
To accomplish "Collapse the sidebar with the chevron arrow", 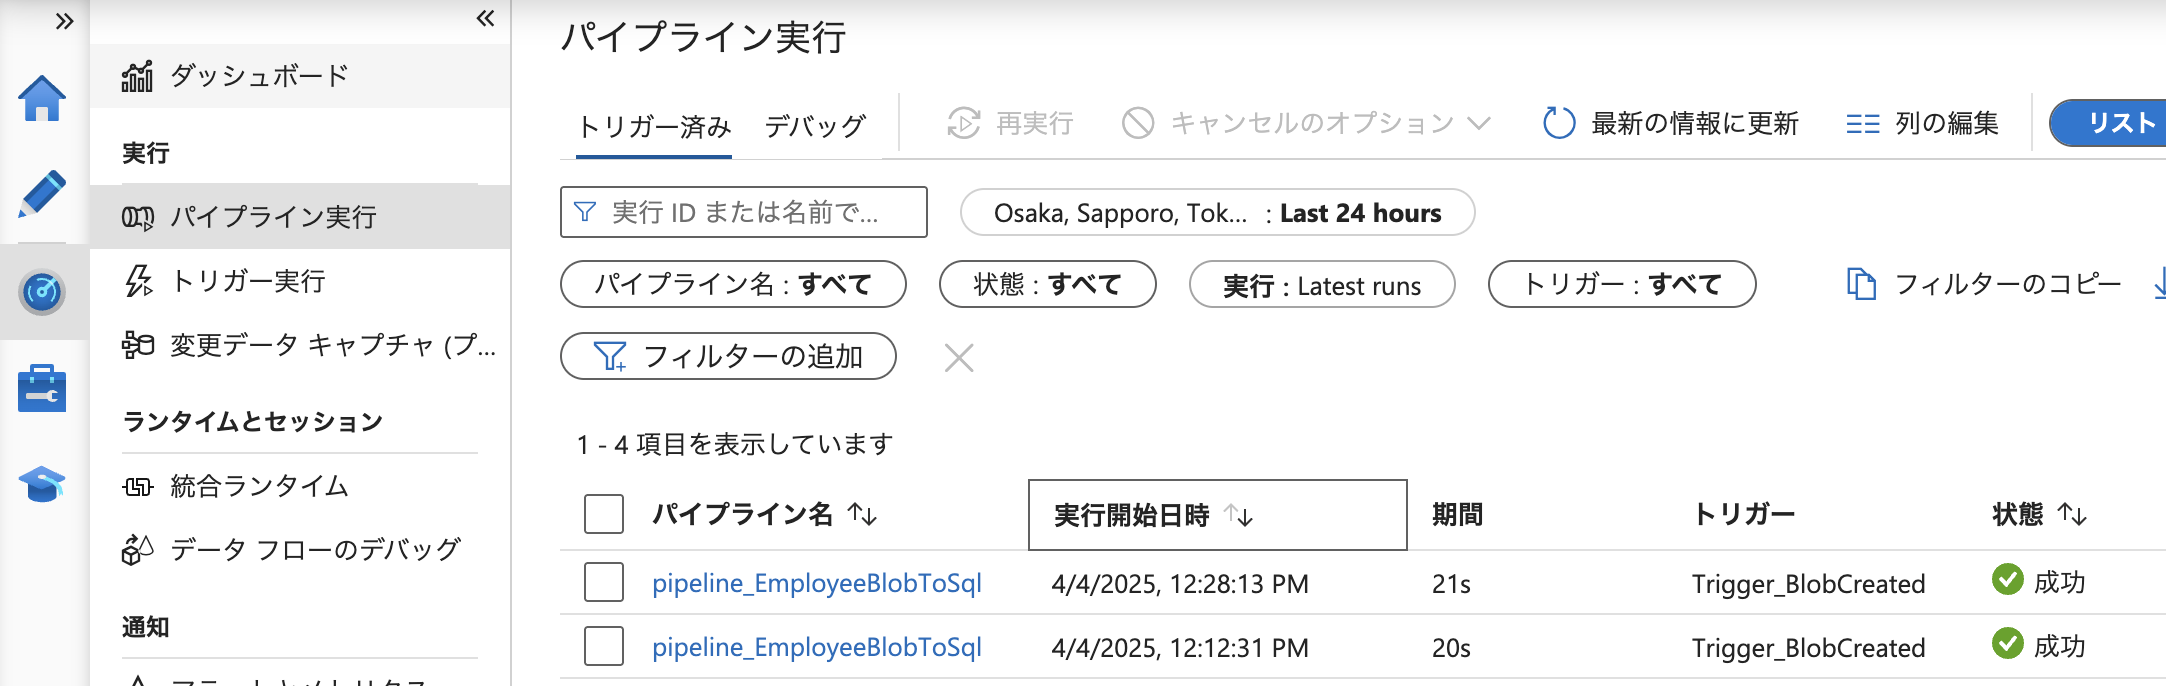I will click(484, 17).
